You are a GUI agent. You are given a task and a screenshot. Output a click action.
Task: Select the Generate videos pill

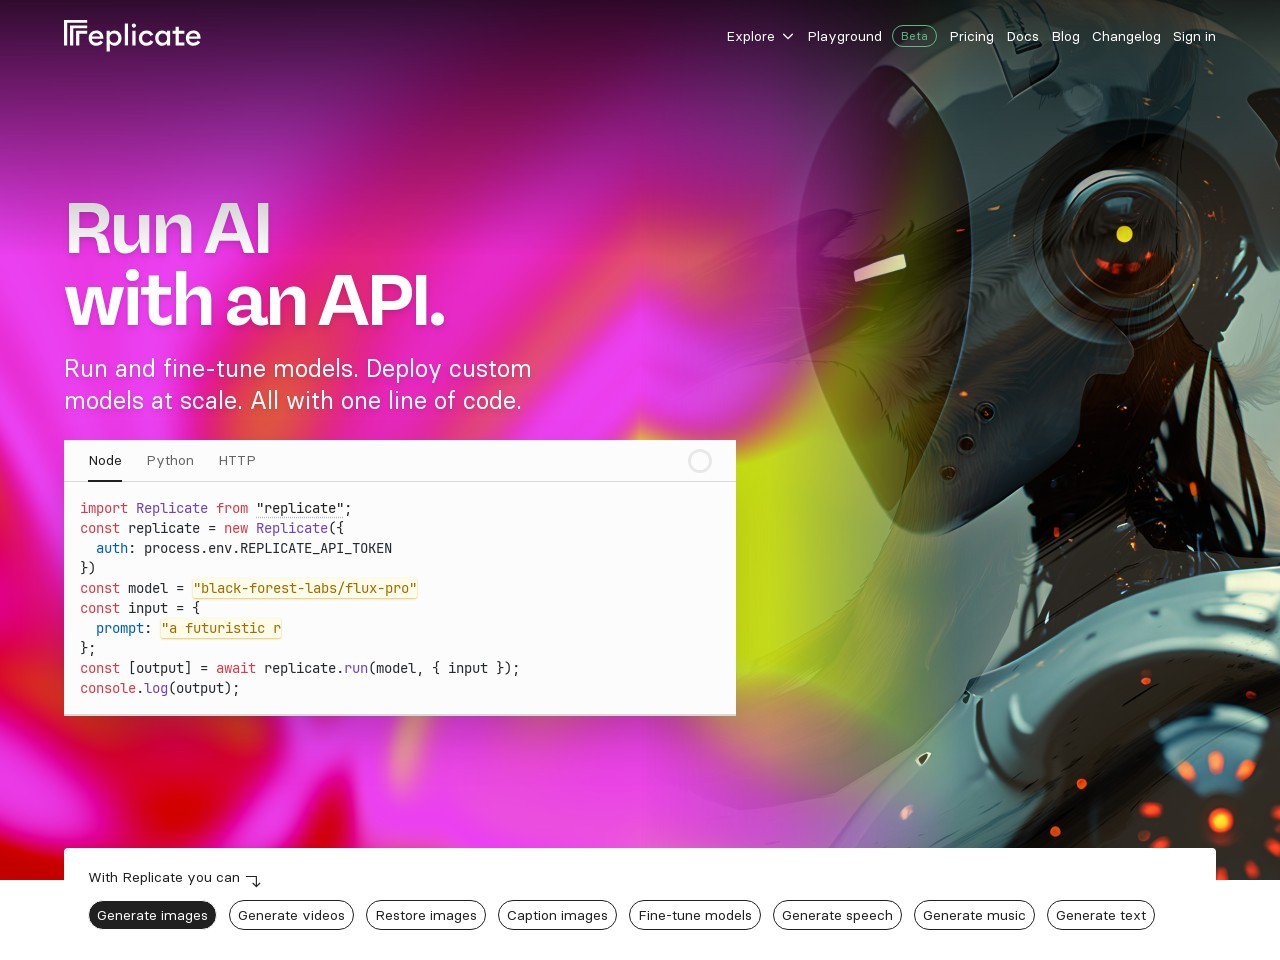coord(291,915)
